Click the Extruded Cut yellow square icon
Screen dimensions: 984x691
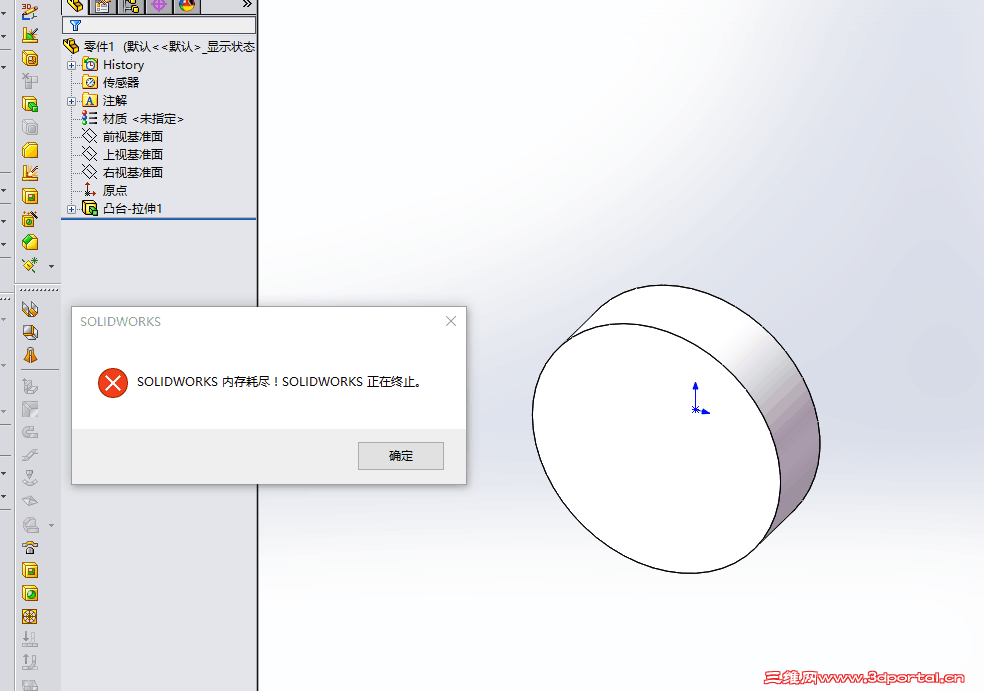29,570
